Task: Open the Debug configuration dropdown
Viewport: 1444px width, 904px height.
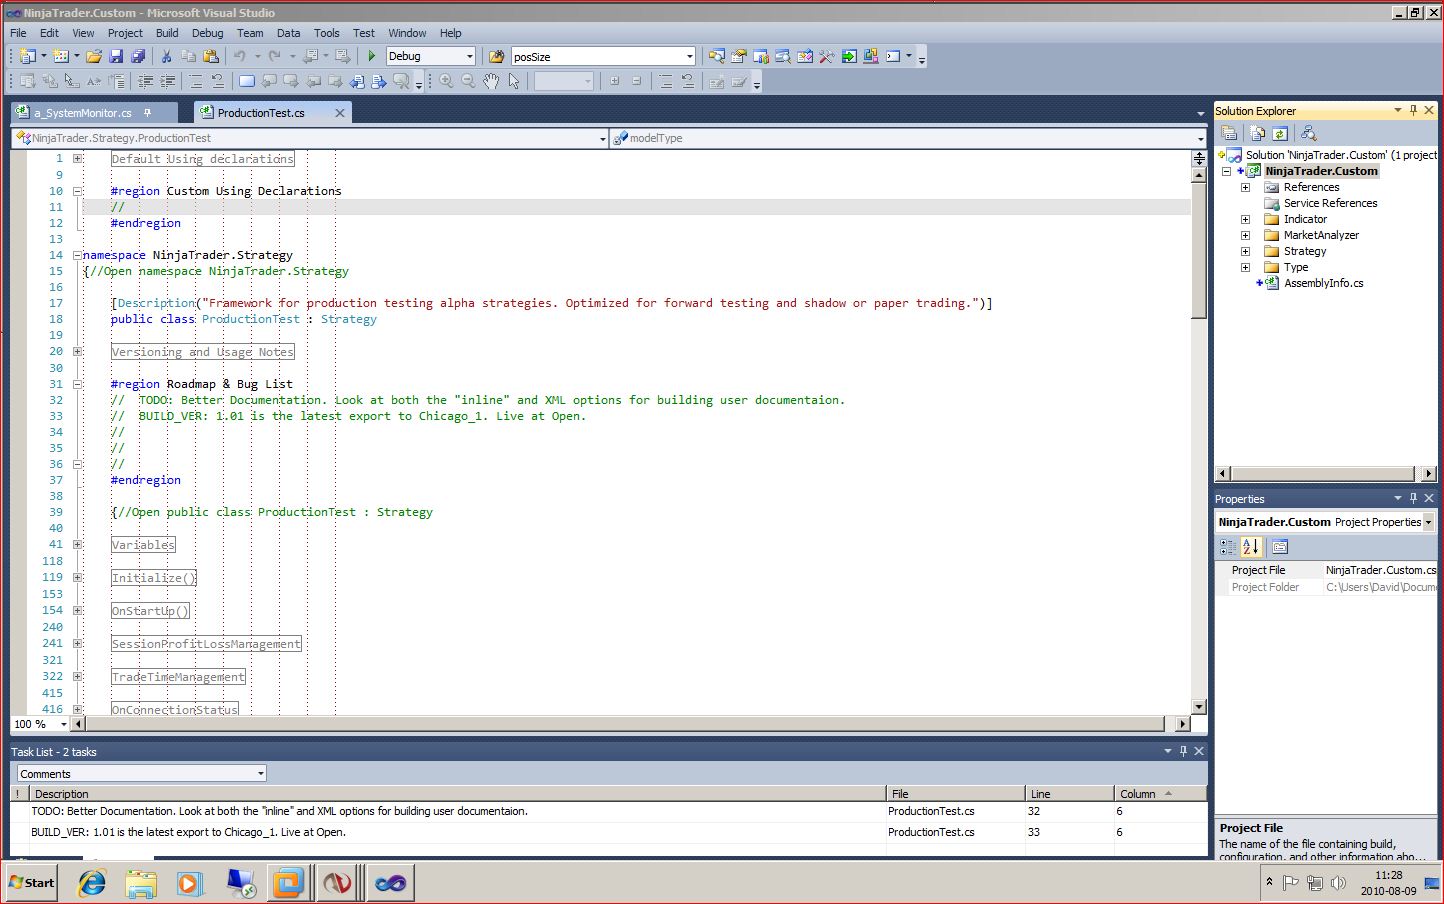Action: point(469,57)
